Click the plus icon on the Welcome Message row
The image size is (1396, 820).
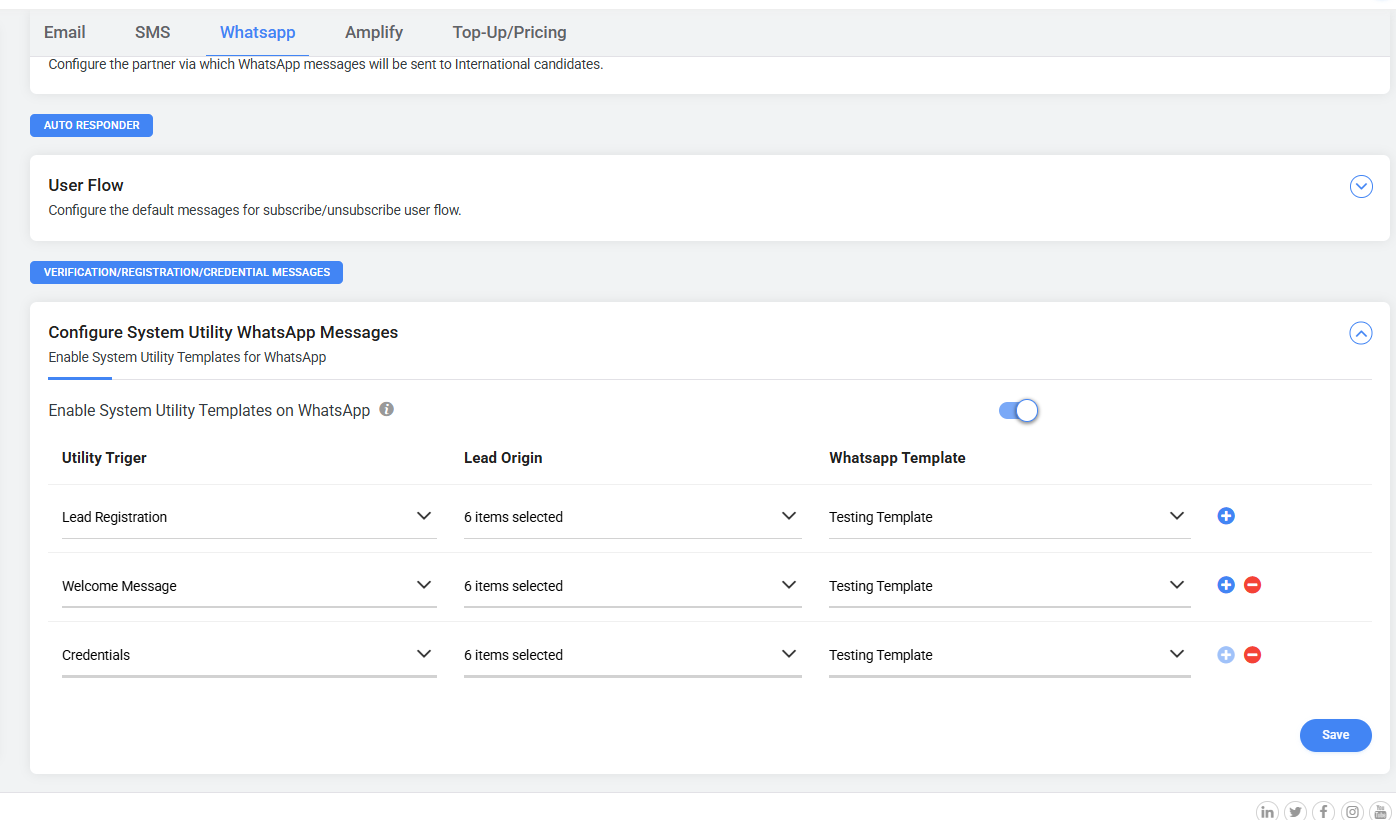point(1226,585)
